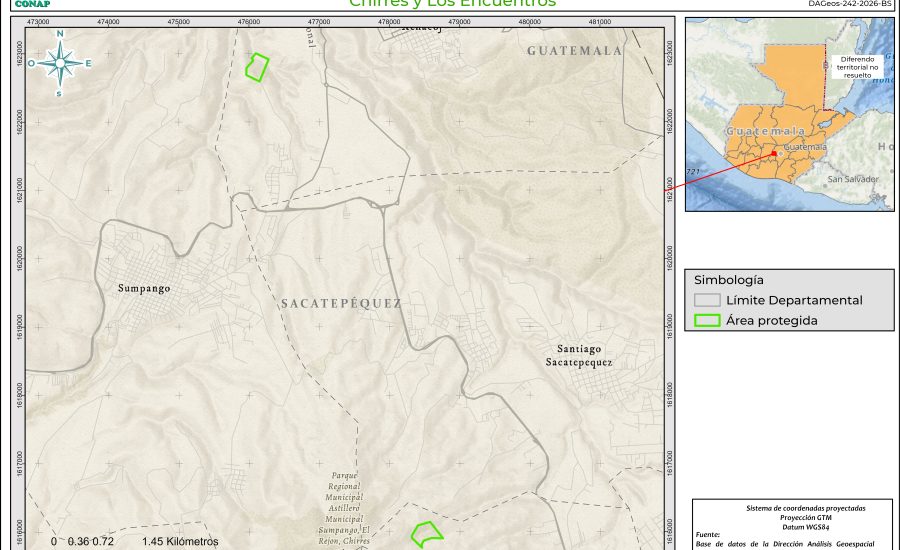Click the GUATEMALA department label on main map
The image size is (900, 550).
click(x=574, y=50)
